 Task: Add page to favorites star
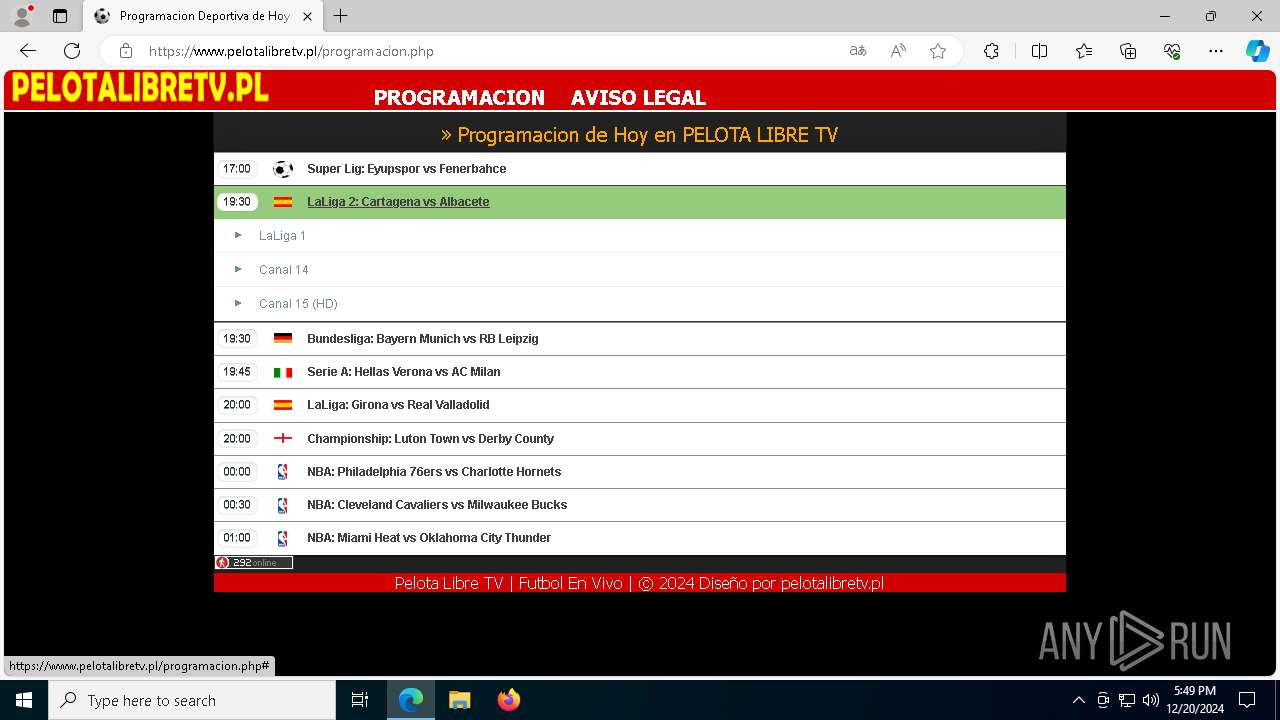point(938,51)
